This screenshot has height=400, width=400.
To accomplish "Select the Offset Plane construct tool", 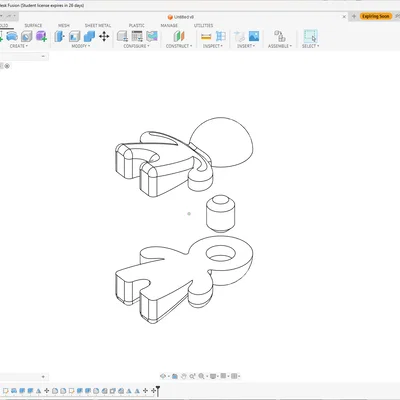I will point(179,36).
